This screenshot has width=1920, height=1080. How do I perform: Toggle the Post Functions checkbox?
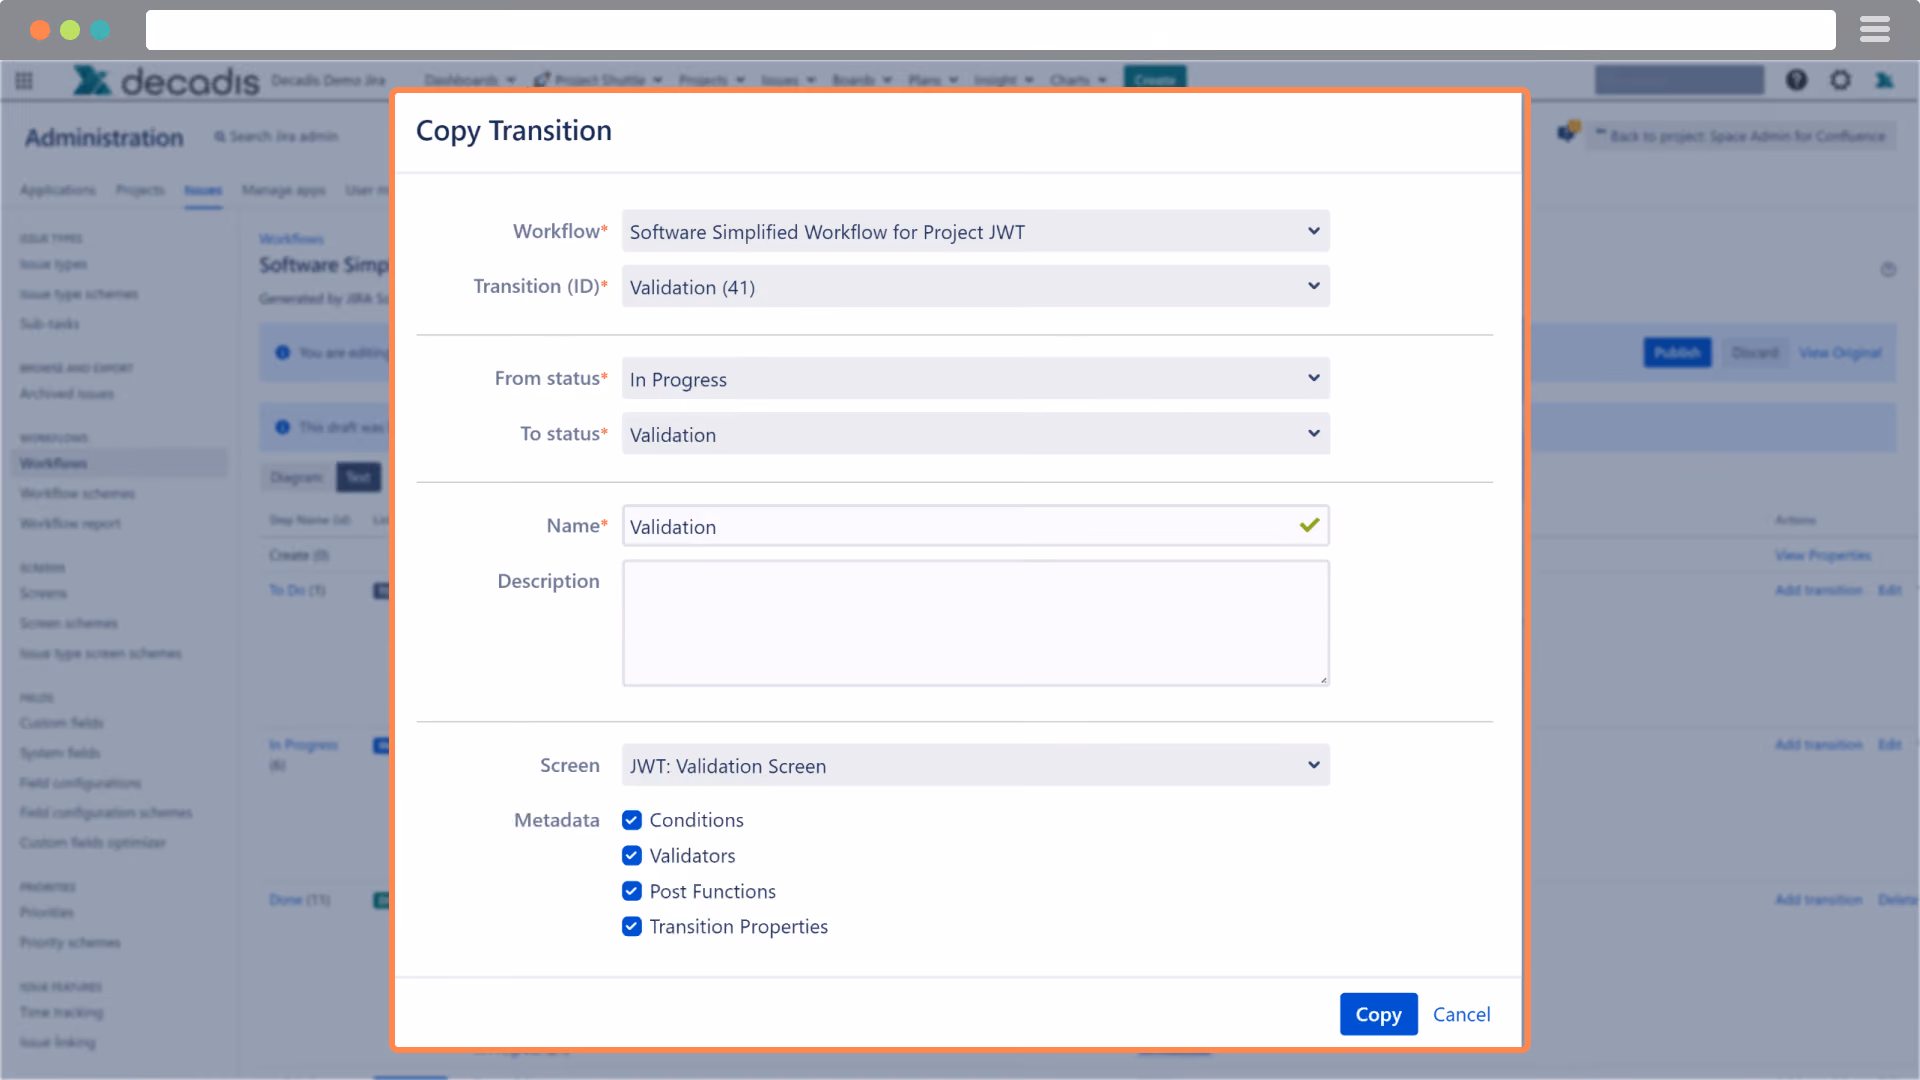click(x=631, y=891)
